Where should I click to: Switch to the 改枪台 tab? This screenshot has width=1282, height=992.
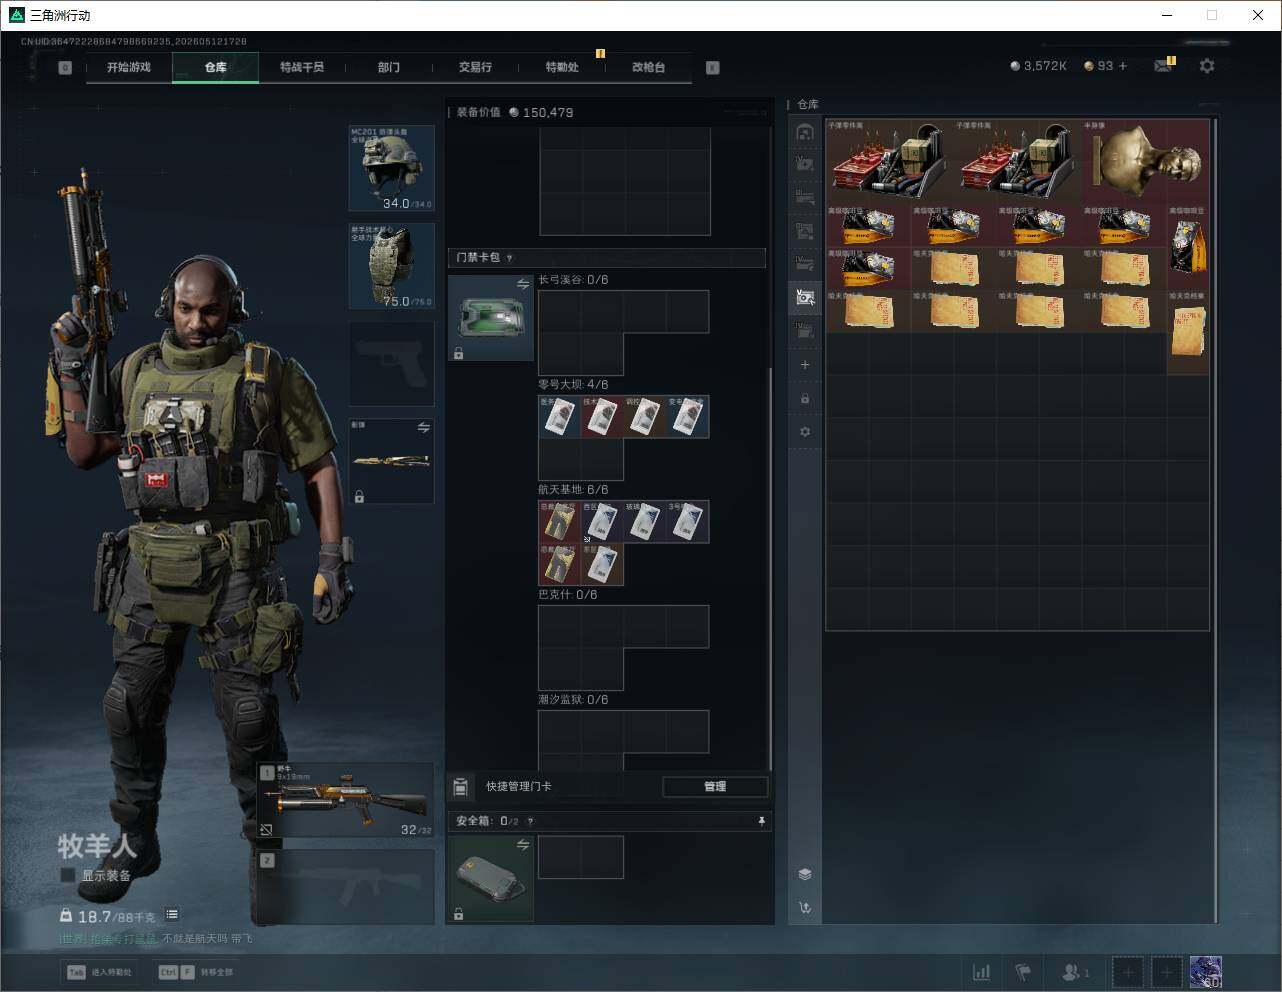pos(648,67)
